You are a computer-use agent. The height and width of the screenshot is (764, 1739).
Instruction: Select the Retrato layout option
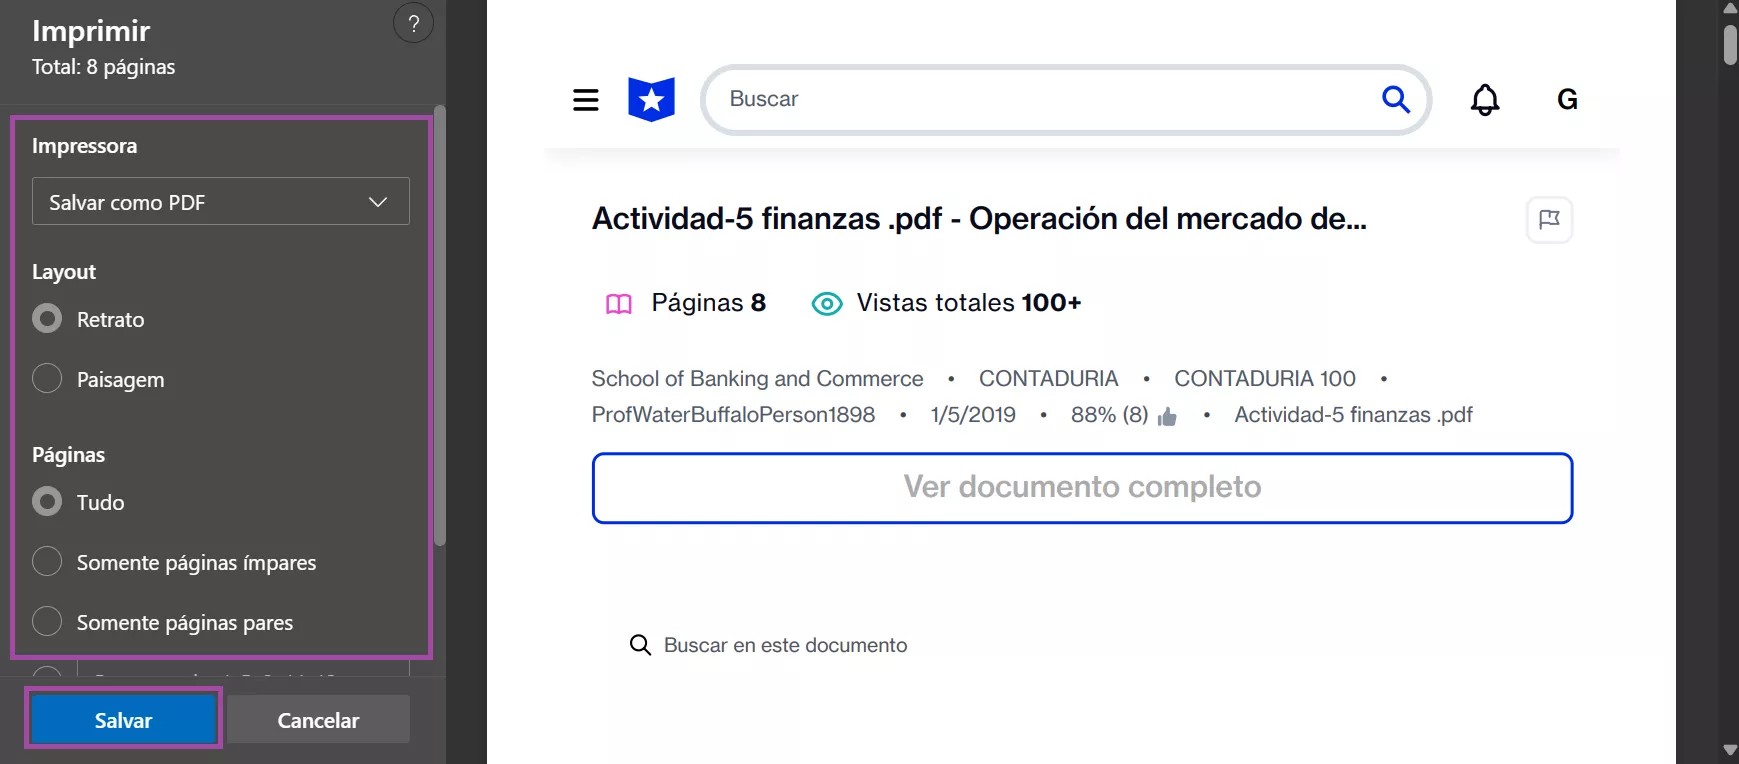point(47,319)
